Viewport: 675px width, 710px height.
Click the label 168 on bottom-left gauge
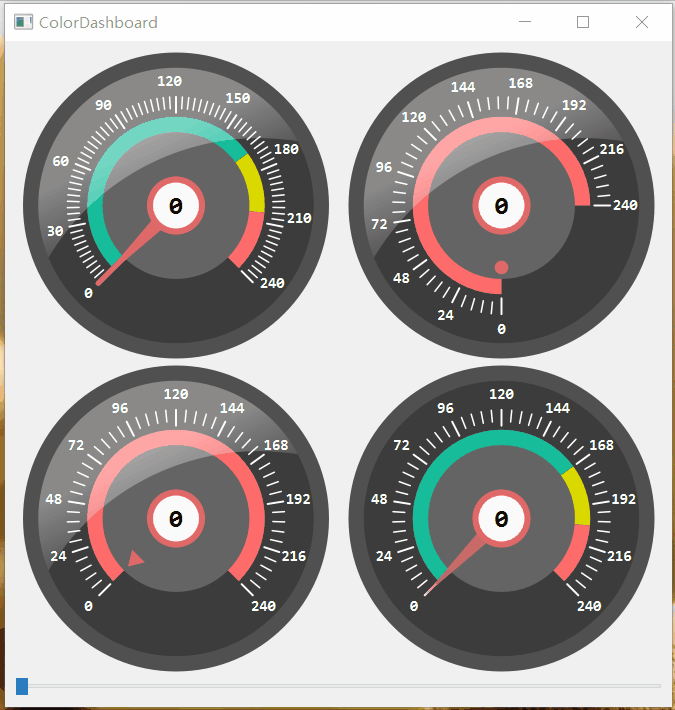coord(276,446)
